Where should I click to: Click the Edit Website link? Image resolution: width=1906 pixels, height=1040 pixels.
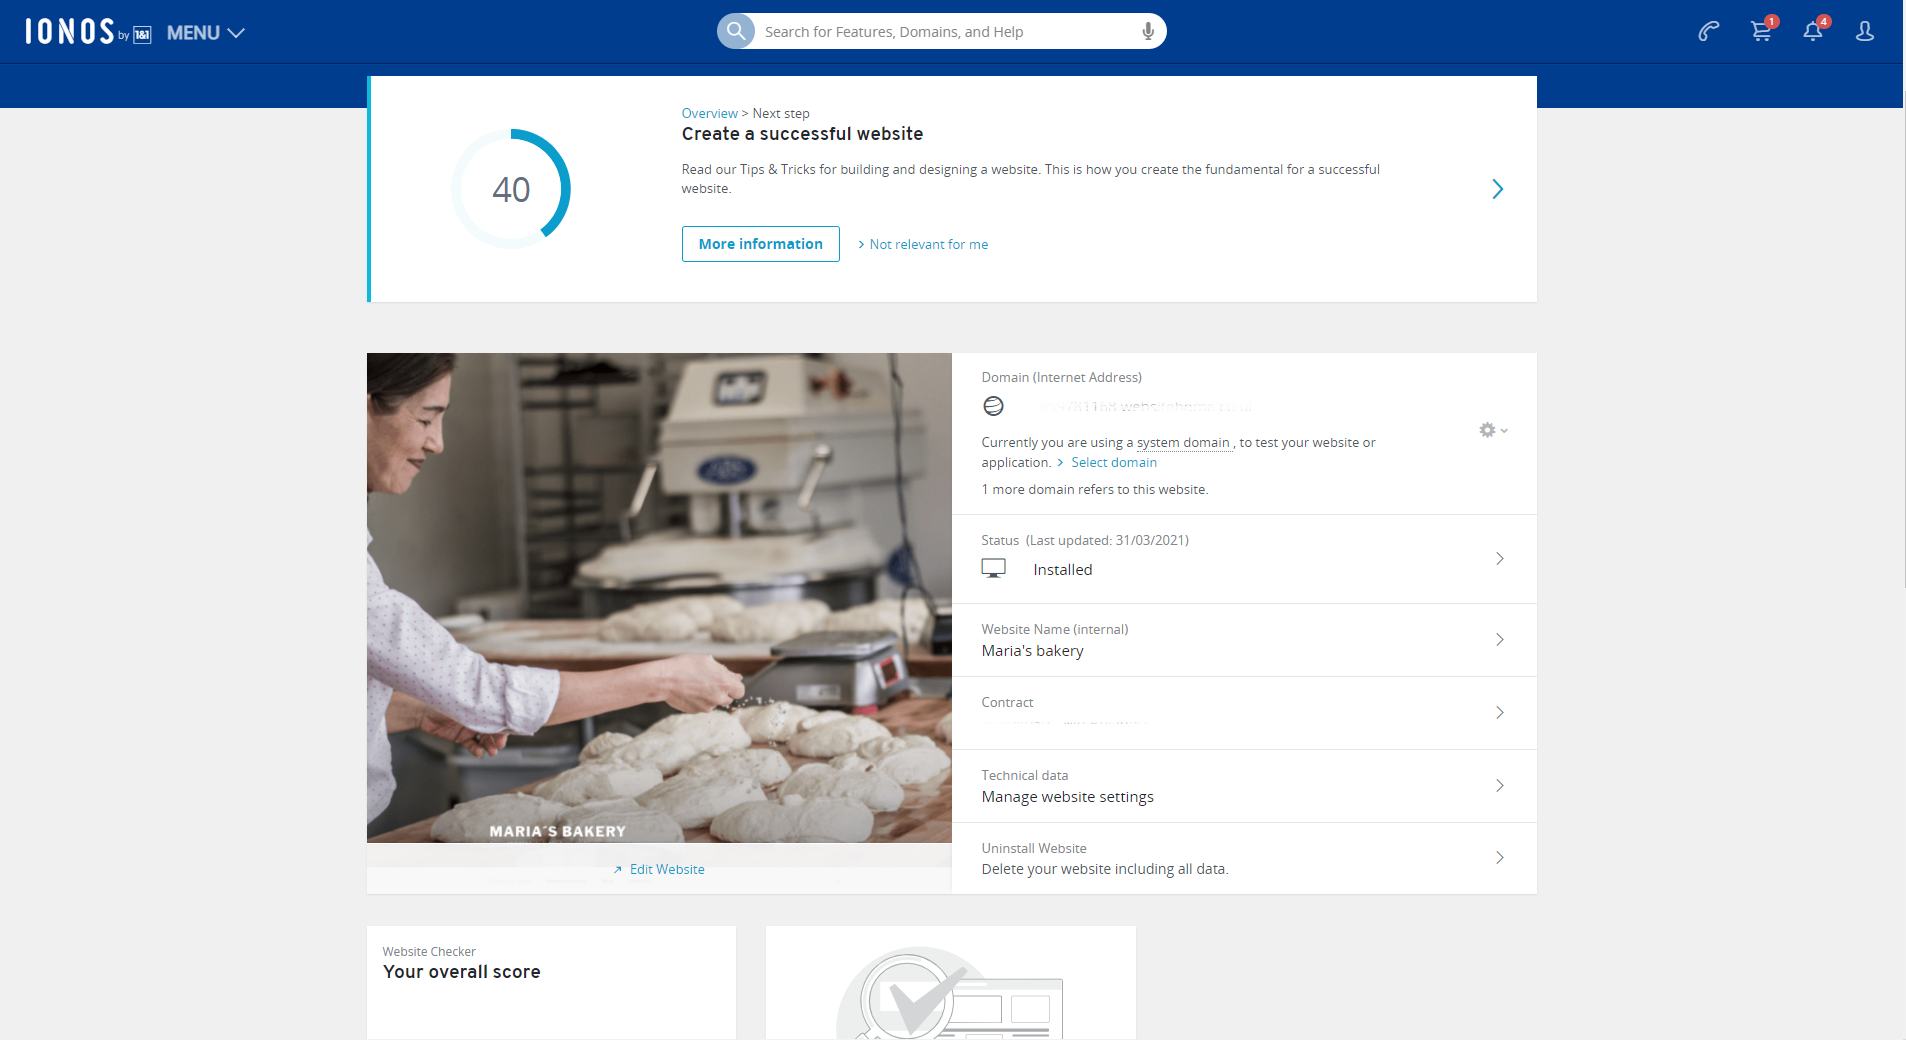666,869
